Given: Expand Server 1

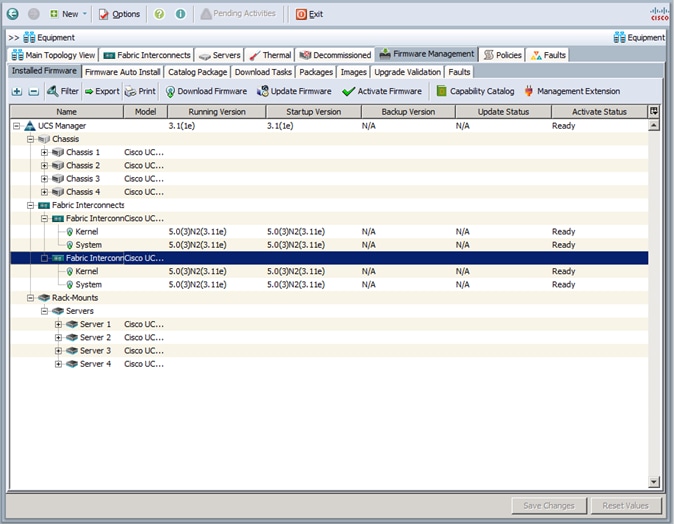Looking at the screenshot, I should (x=58, y=325).
